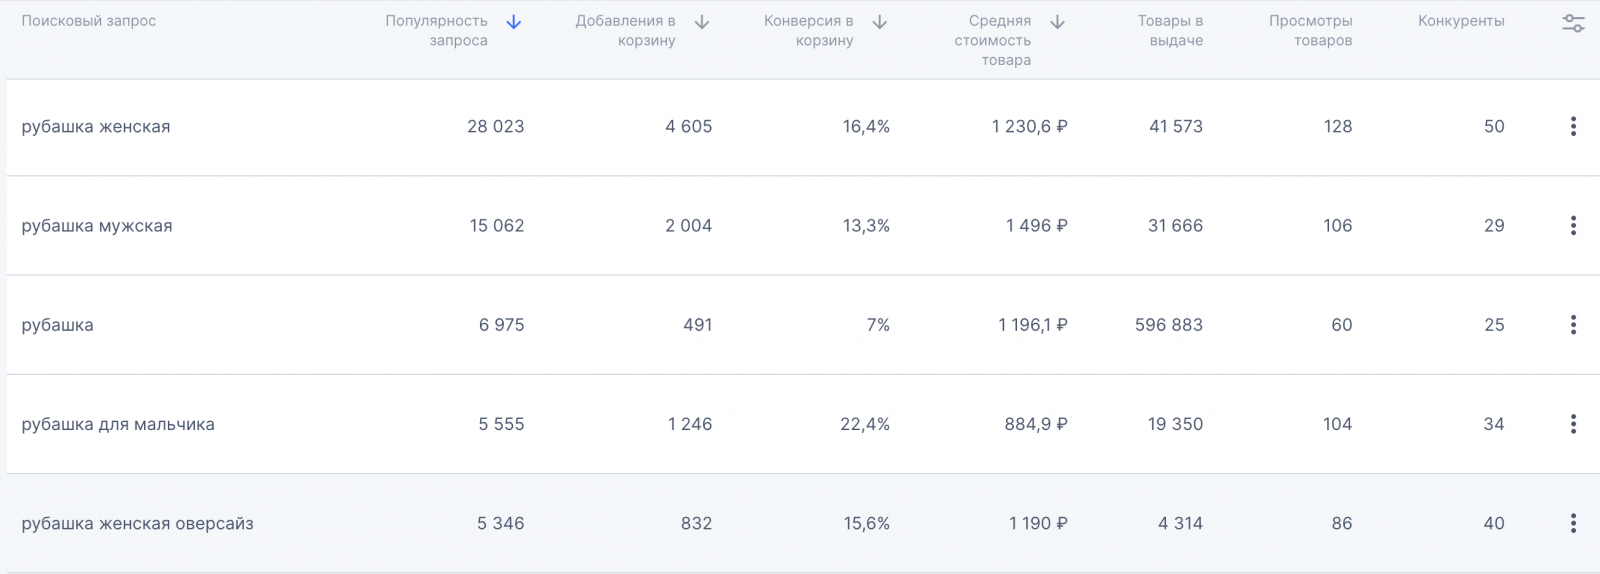The width and height of the screenshot is (1600, 574).
Task: Sort by Конверсия в корзину arrow
Action: 880,22
